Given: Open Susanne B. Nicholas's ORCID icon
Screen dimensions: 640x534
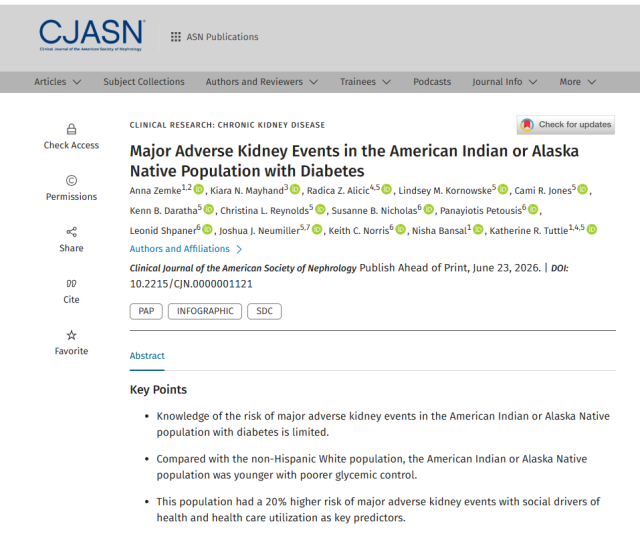Looking at the screenshot, I should point(429,209).
